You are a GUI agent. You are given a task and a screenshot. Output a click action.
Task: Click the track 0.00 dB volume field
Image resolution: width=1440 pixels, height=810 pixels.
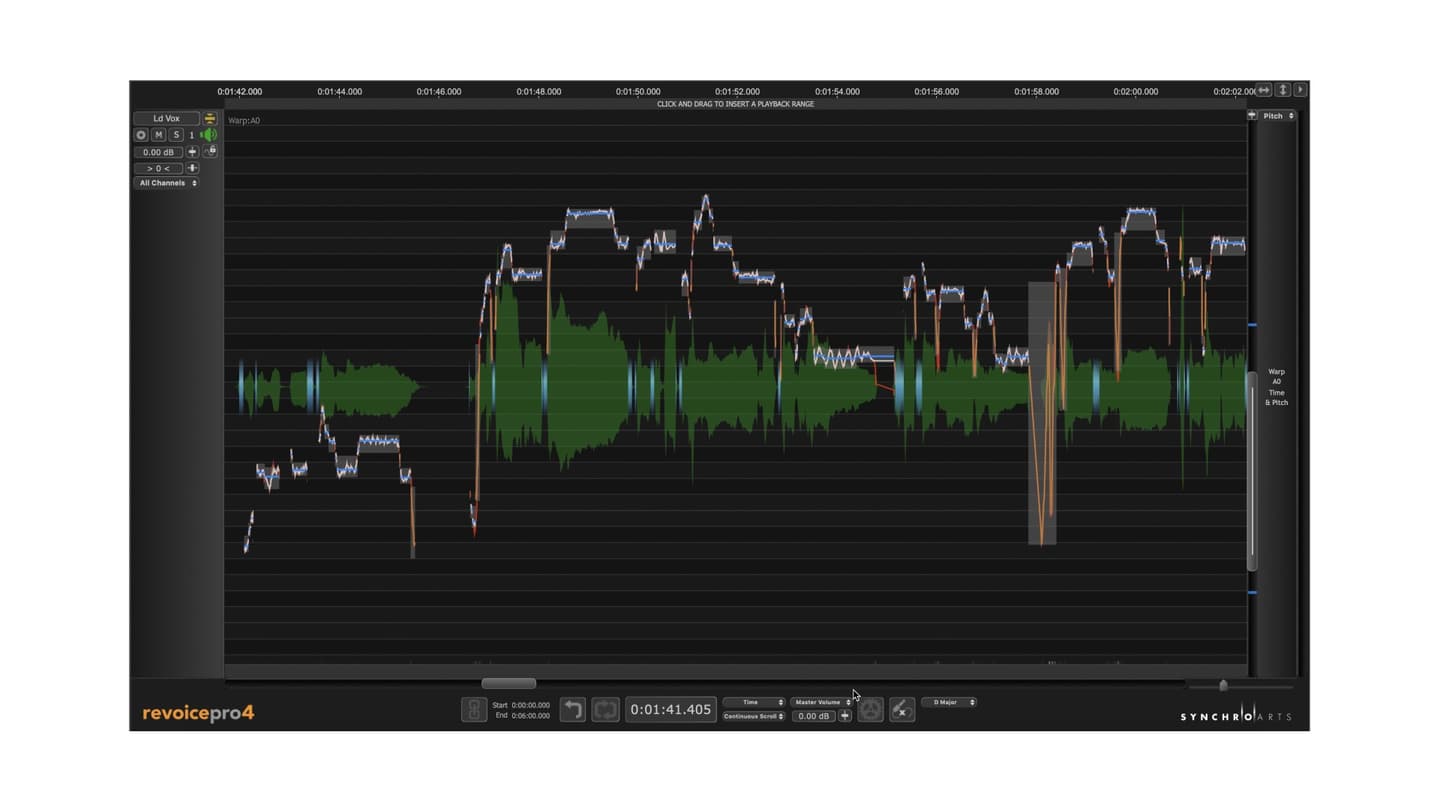coord(159,152)
